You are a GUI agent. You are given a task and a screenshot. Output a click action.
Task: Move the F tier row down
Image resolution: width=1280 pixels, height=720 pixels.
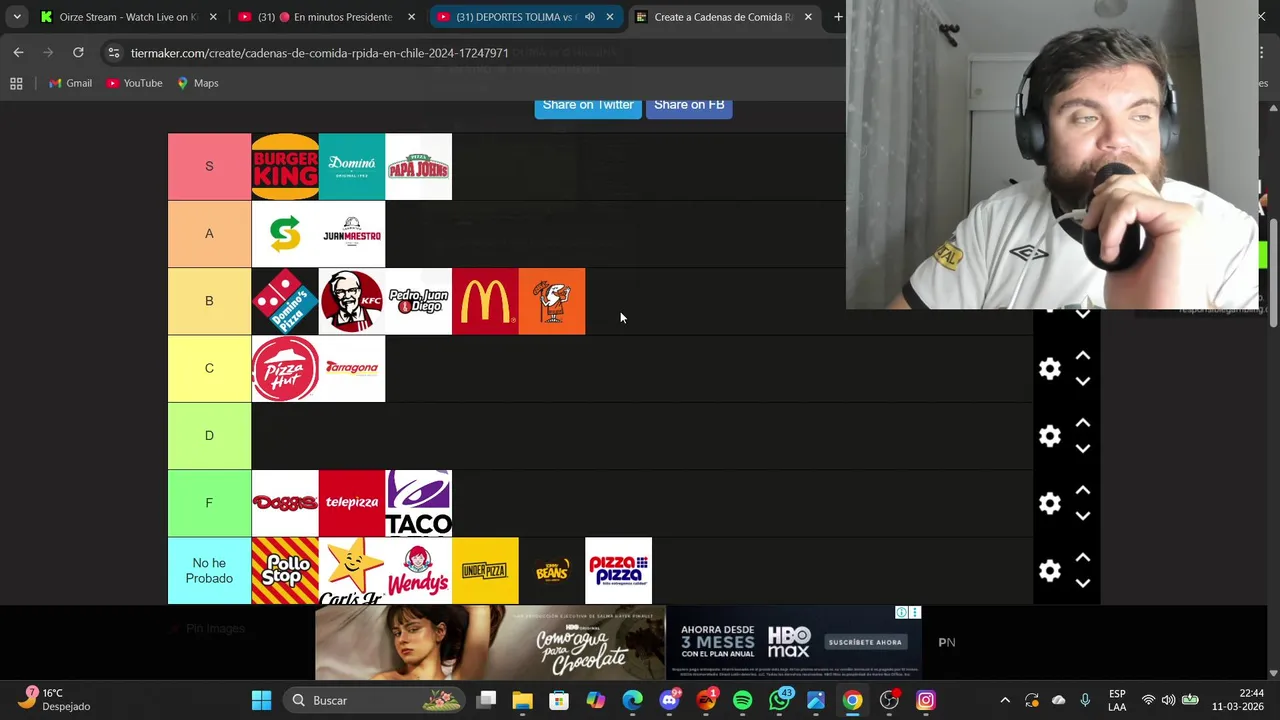1082,515
